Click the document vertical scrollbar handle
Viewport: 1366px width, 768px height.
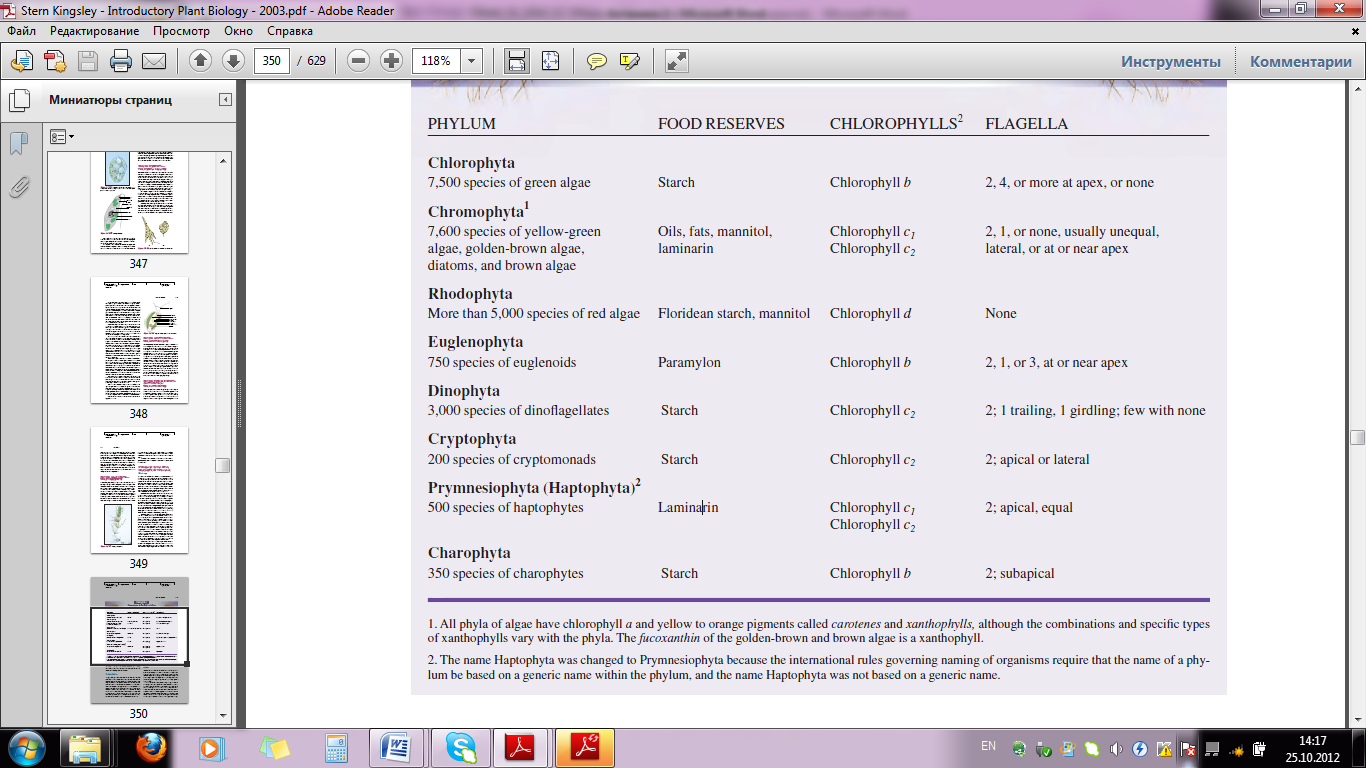point(1357,437)
